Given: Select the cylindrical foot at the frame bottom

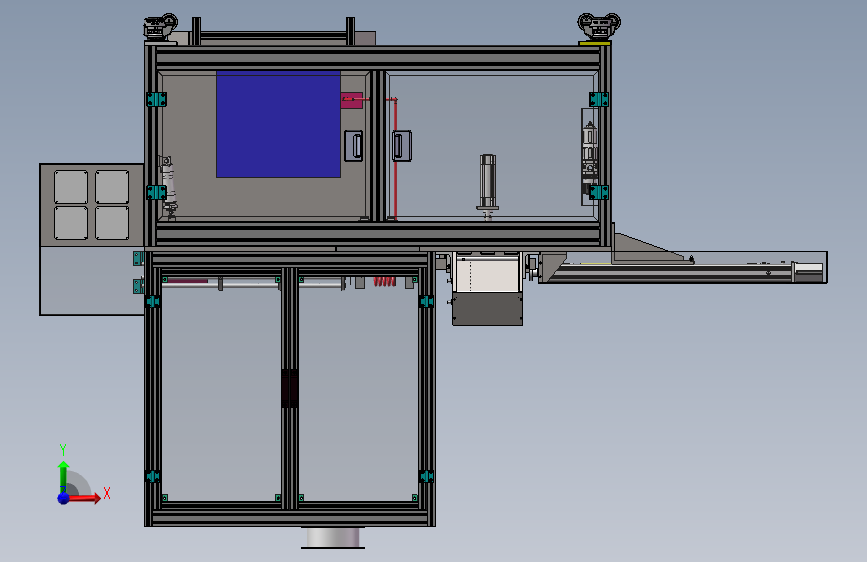Looking at the screenshot, I should pos(333,538).
